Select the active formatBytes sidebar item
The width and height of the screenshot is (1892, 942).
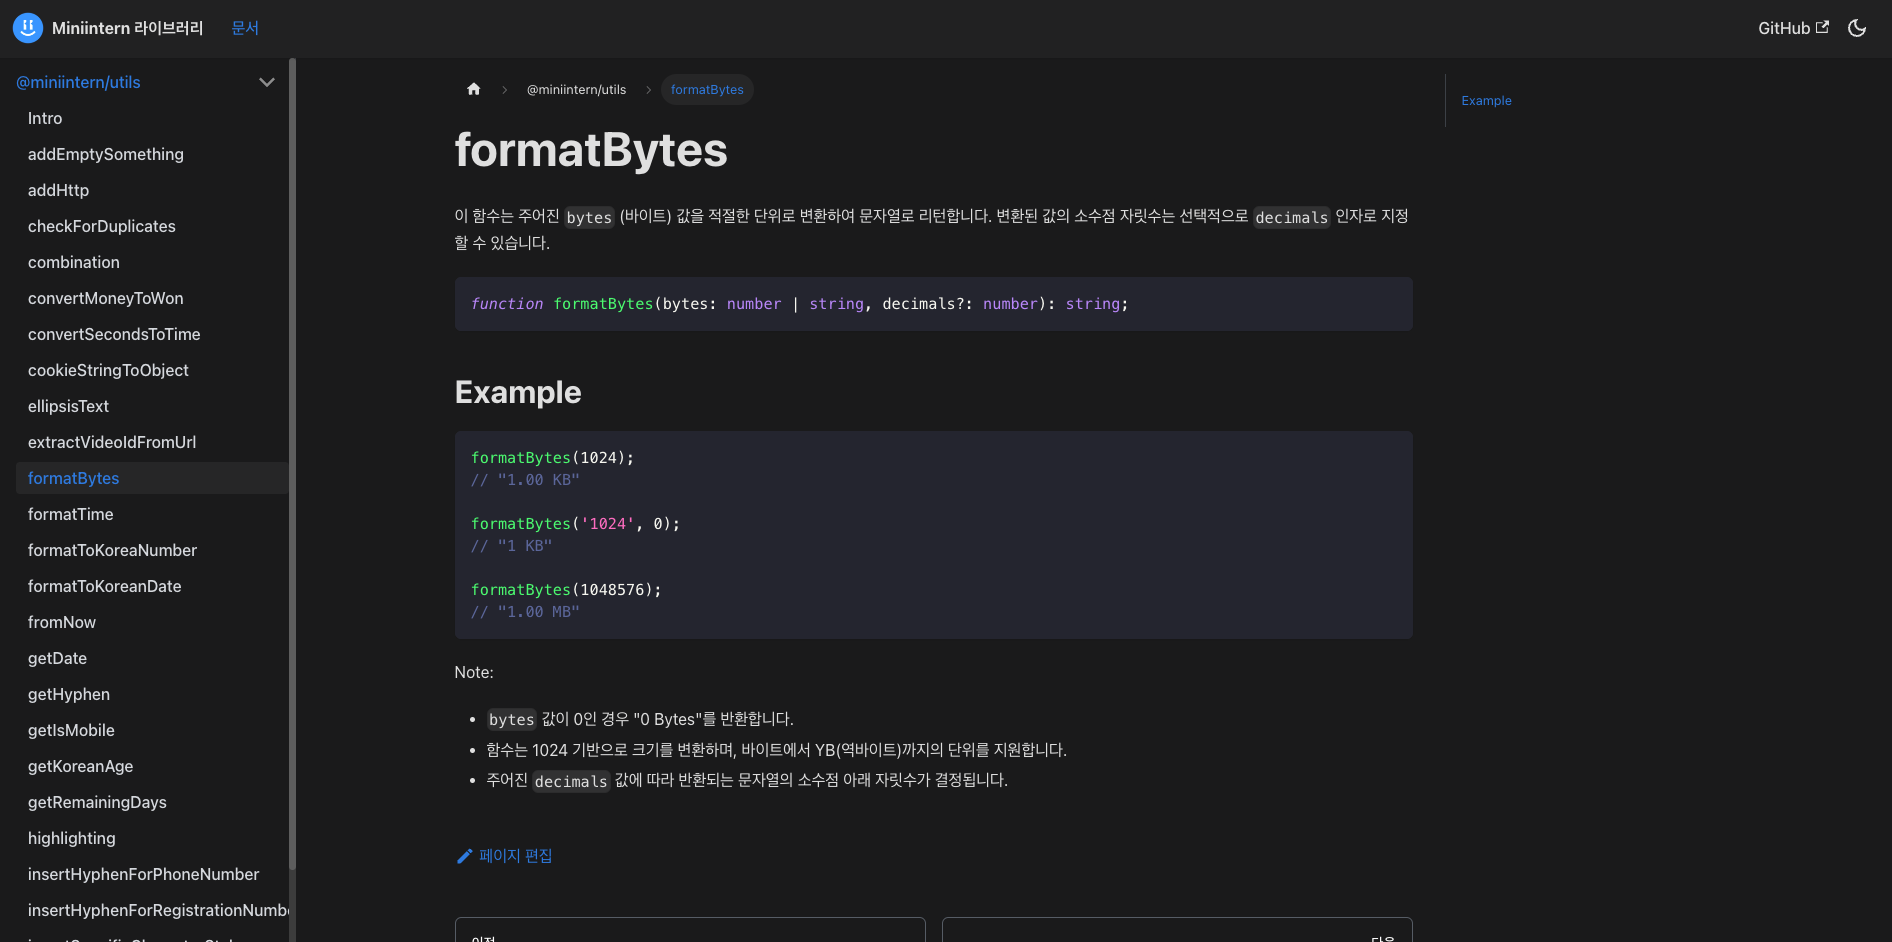click(152, 478)
